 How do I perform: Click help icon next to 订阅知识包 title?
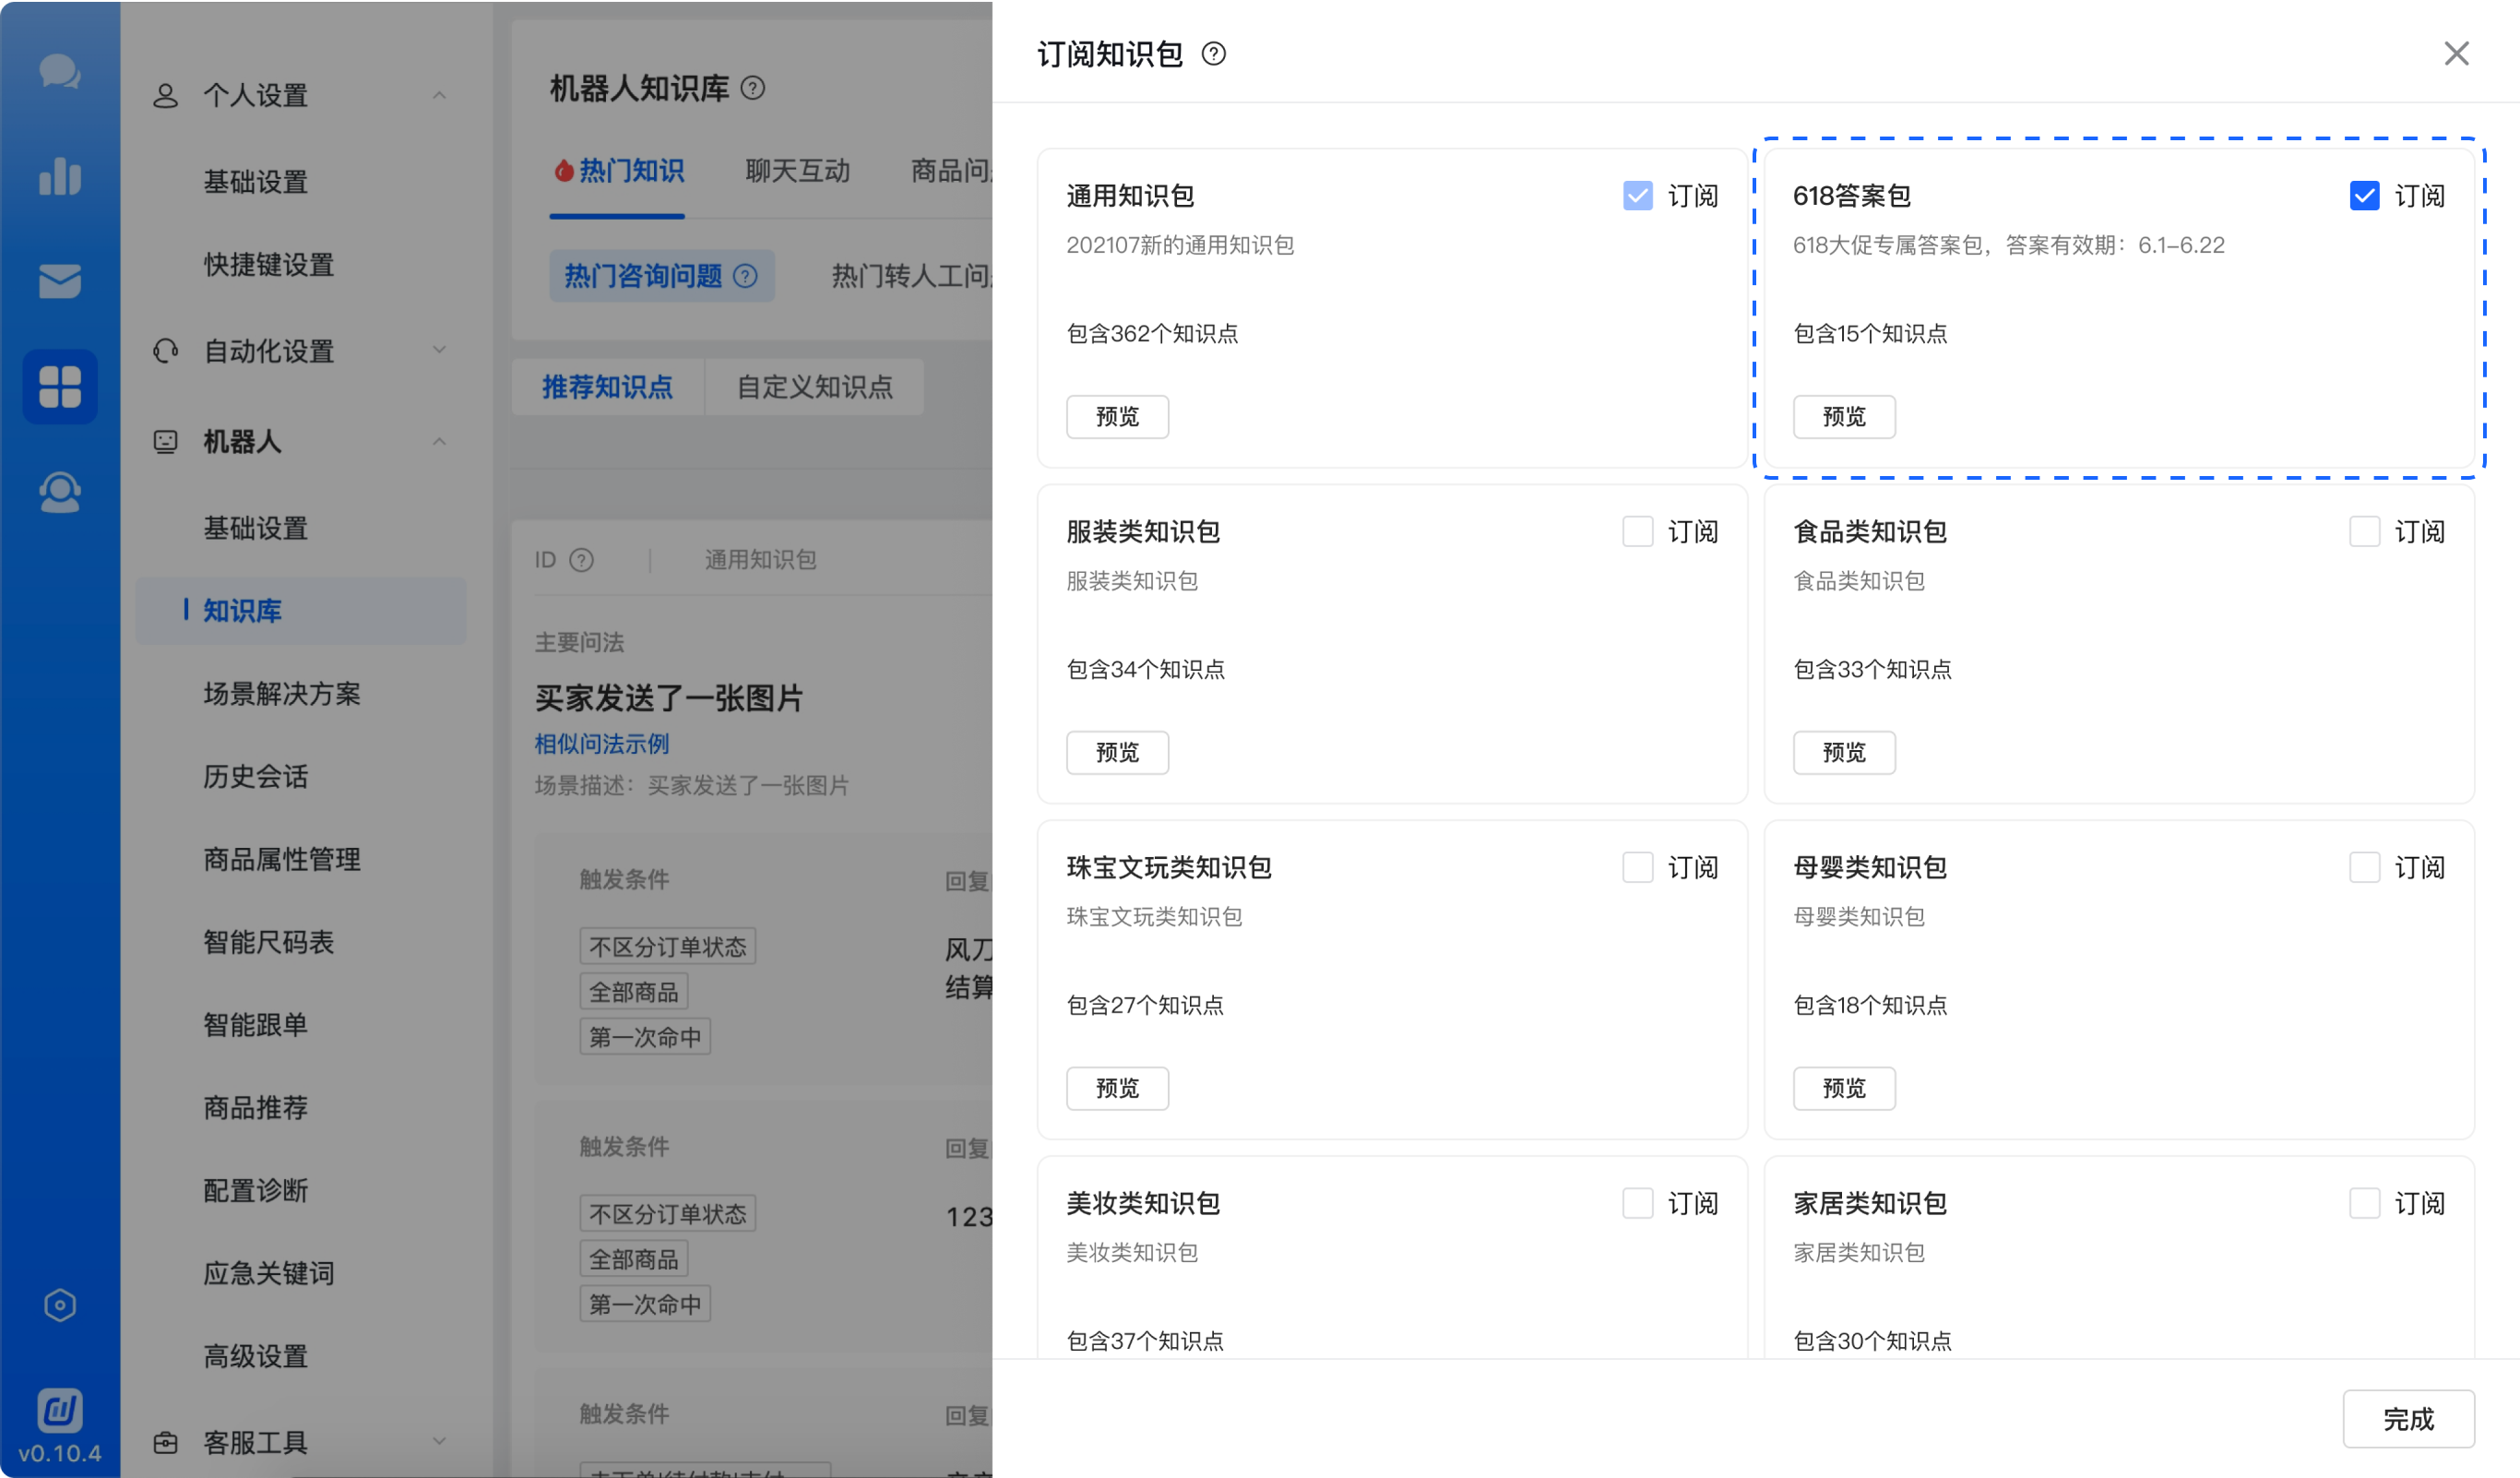pyautogui.click(x=1213, y=54)
